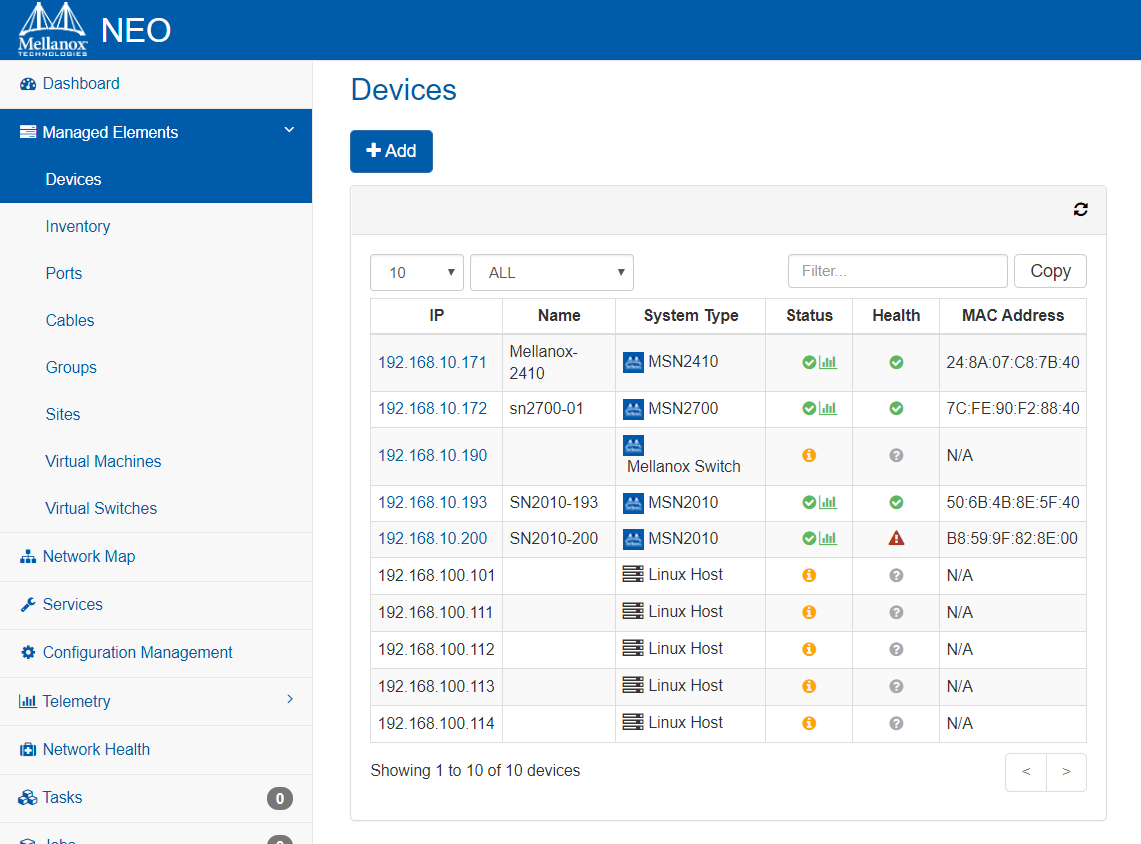Click the unknown health icon for 192.168.10.190

point(896,455)
